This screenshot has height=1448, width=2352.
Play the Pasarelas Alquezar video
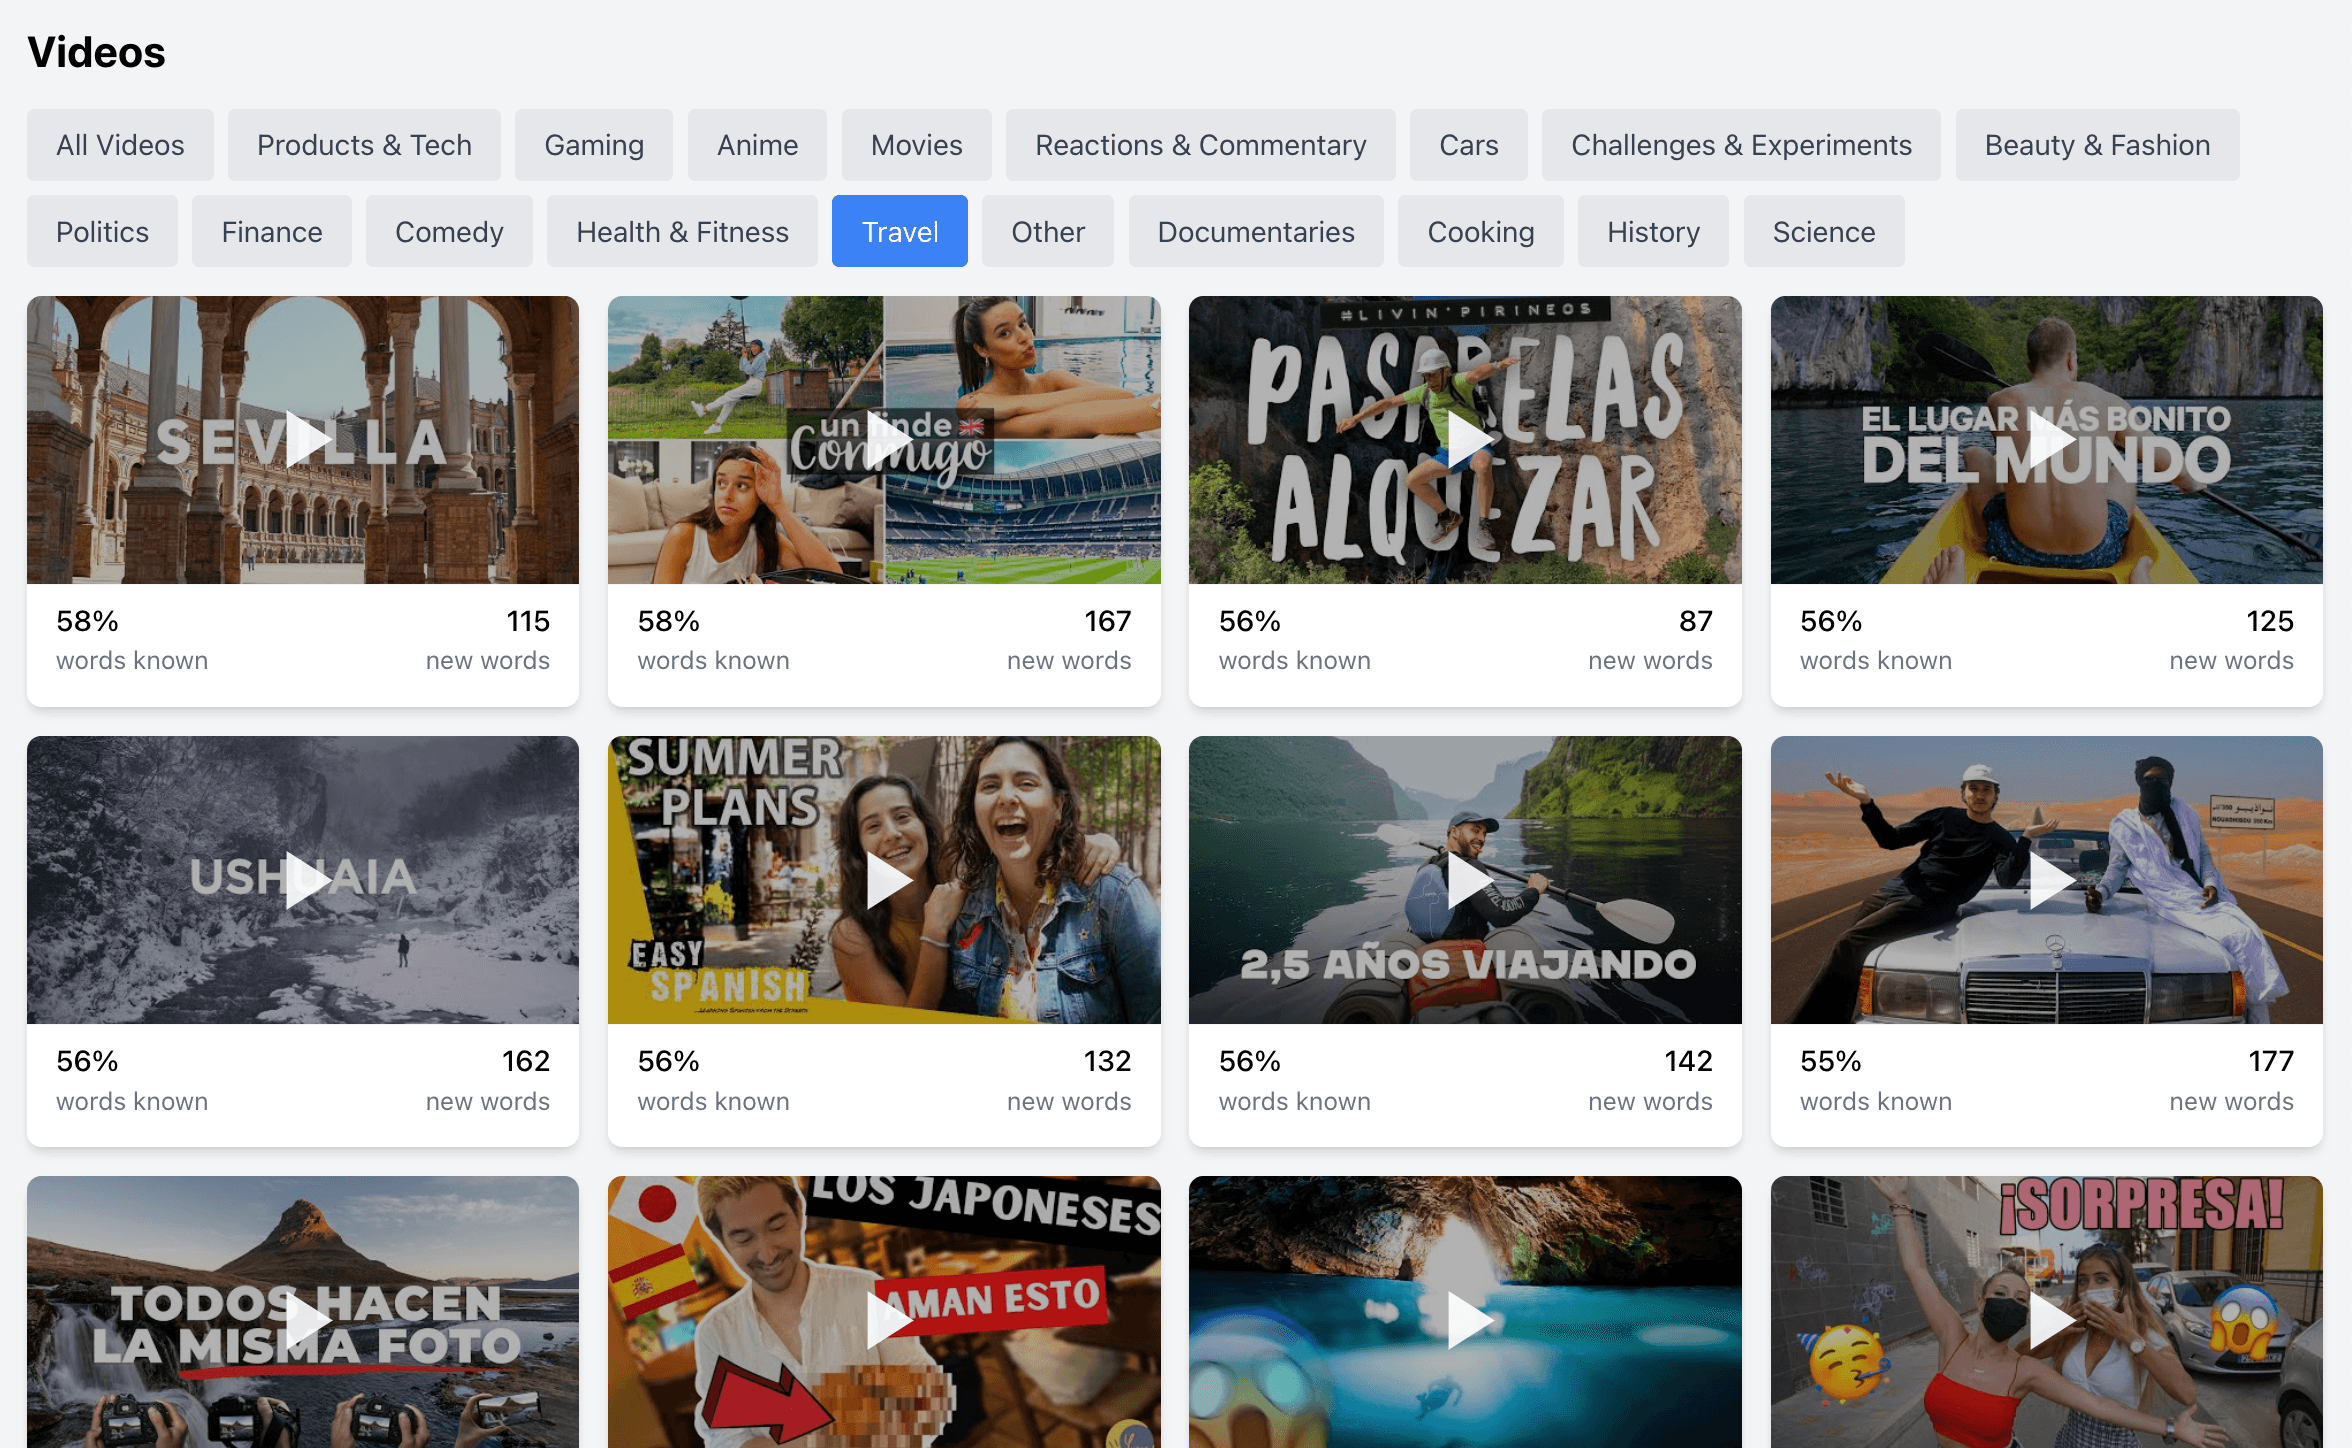coord(1467,439)
